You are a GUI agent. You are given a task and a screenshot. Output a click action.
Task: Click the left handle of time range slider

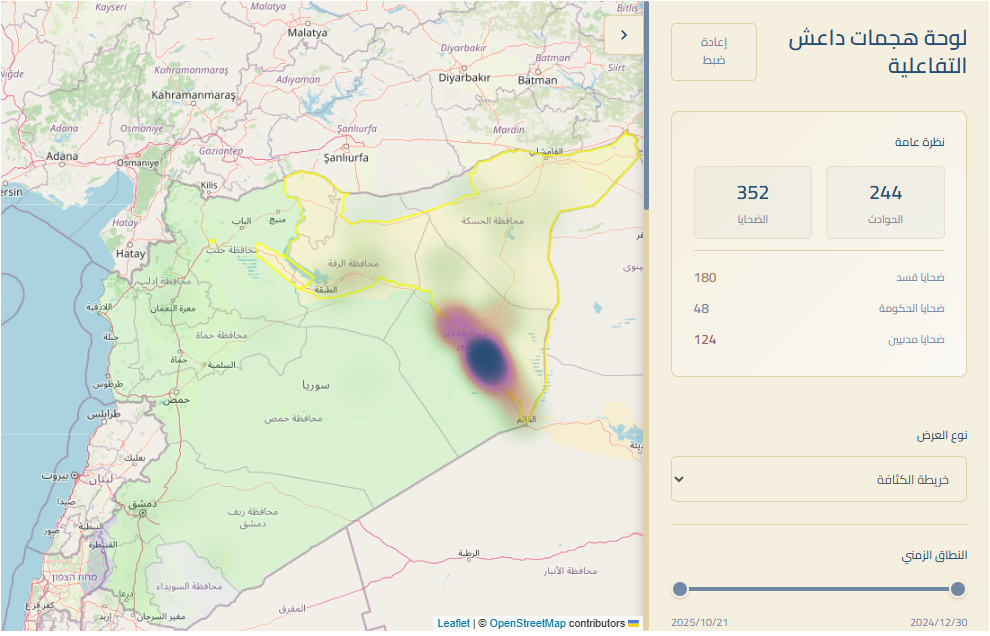pyautogui.click(x=680, y=589)
